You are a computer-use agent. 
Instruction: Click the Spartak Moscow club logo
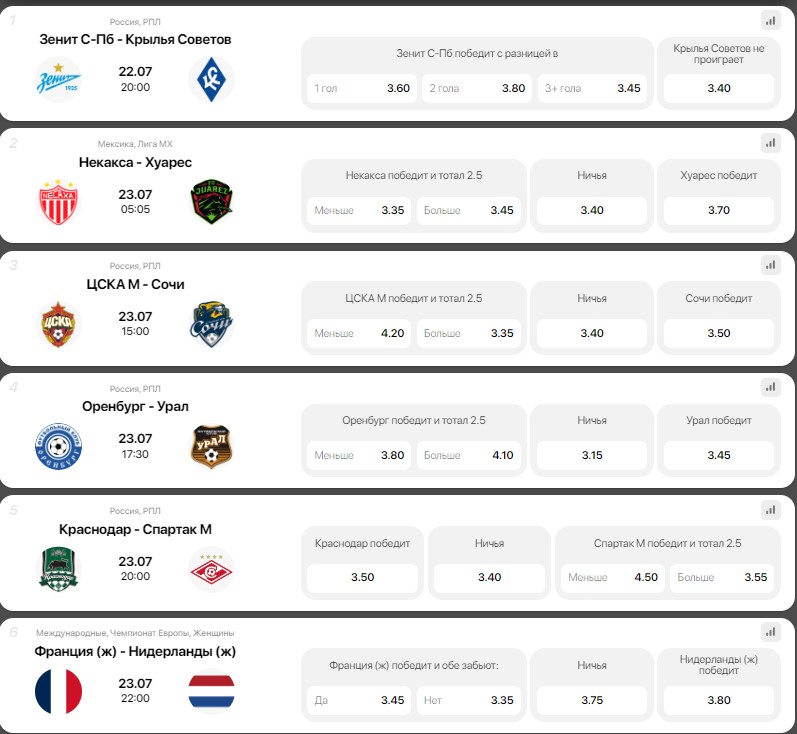pyautogui.click(x=211, y=570)
